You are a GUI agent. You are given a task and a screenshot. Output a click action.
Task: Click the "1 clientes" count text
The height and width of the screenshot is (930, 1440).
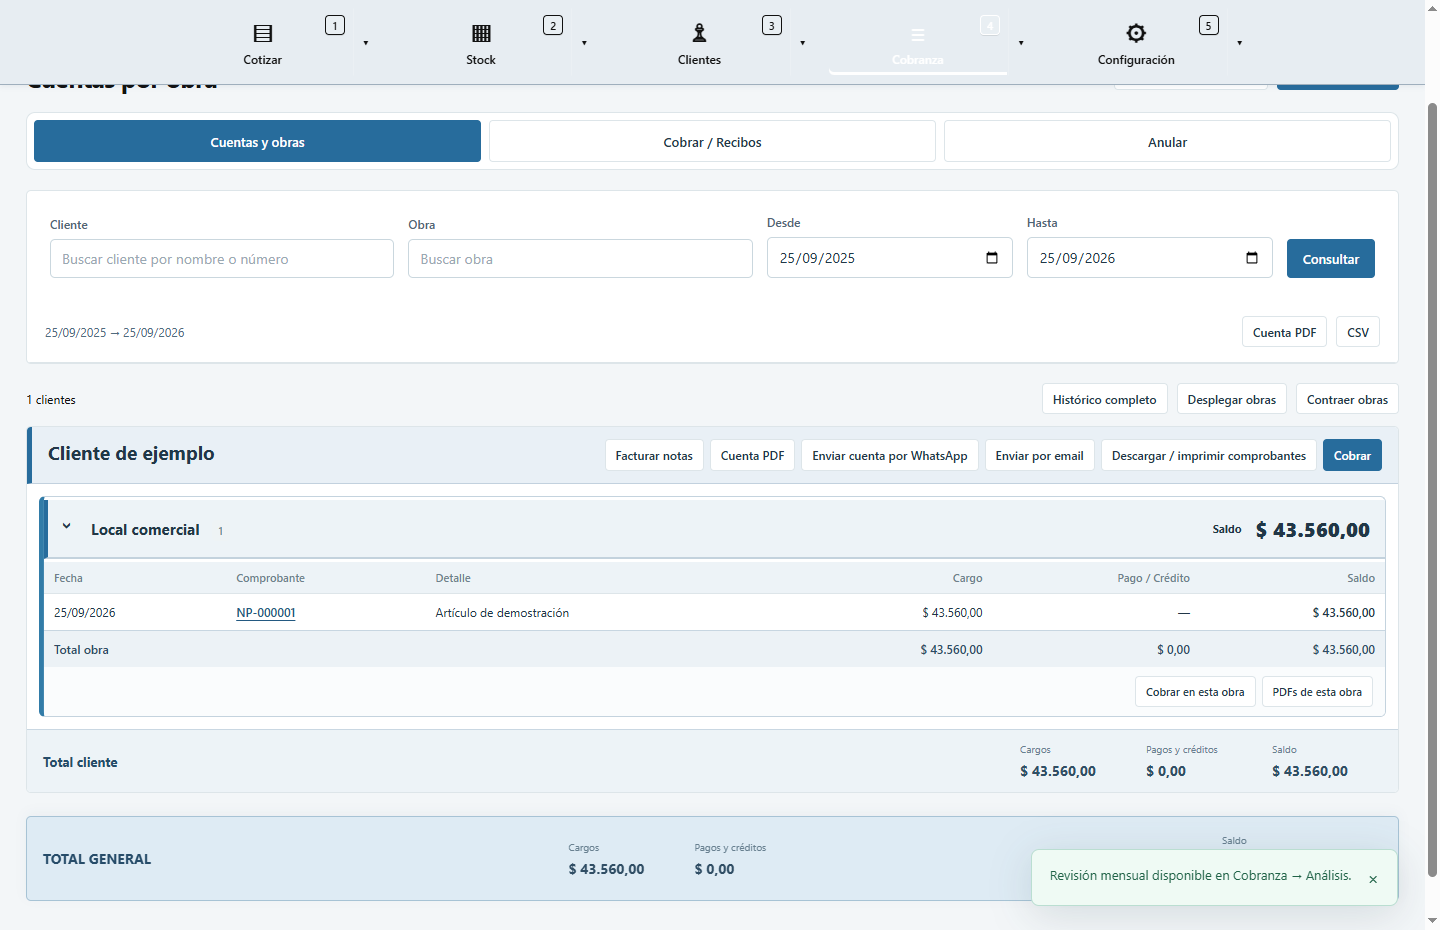click(51, 399)
